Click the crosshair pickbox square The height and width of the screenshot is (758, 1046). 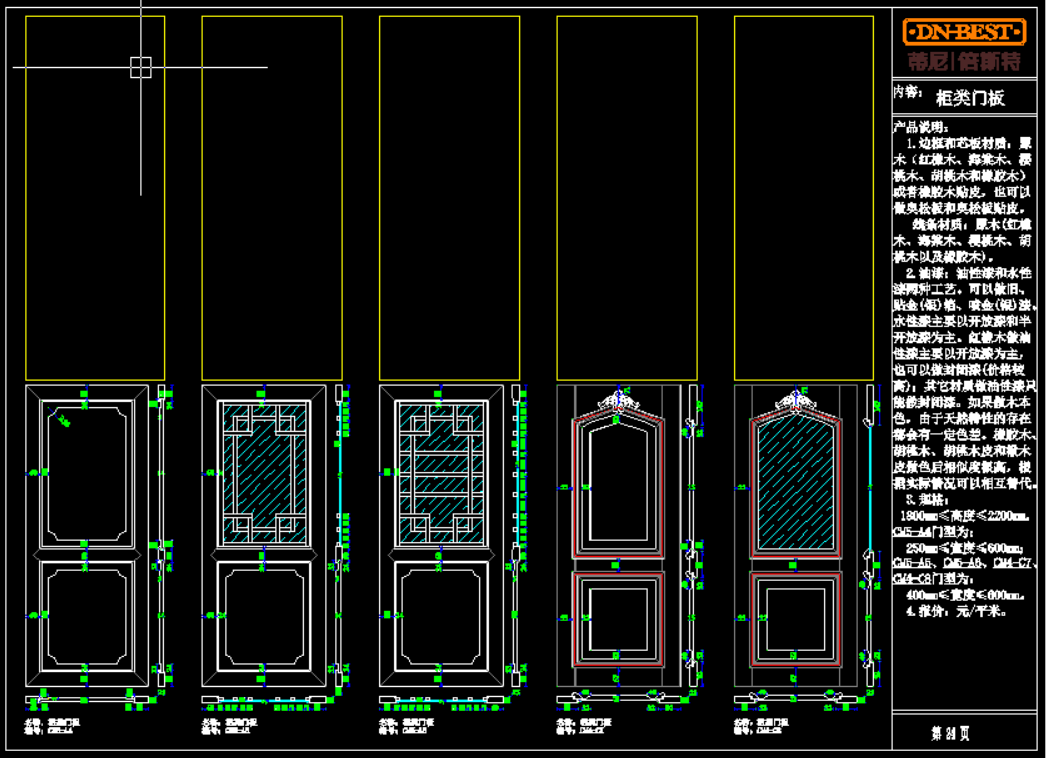[x=140, y=67]
